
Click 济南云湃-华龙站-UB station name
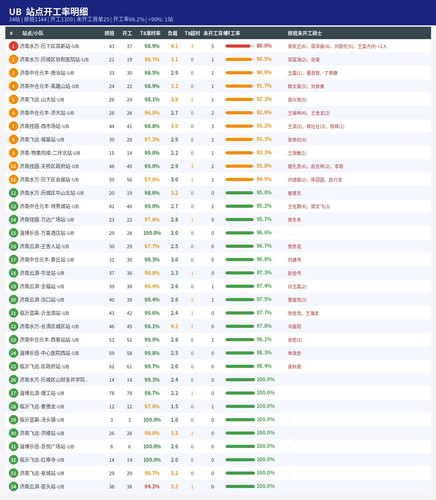click(x=42, y=273)
